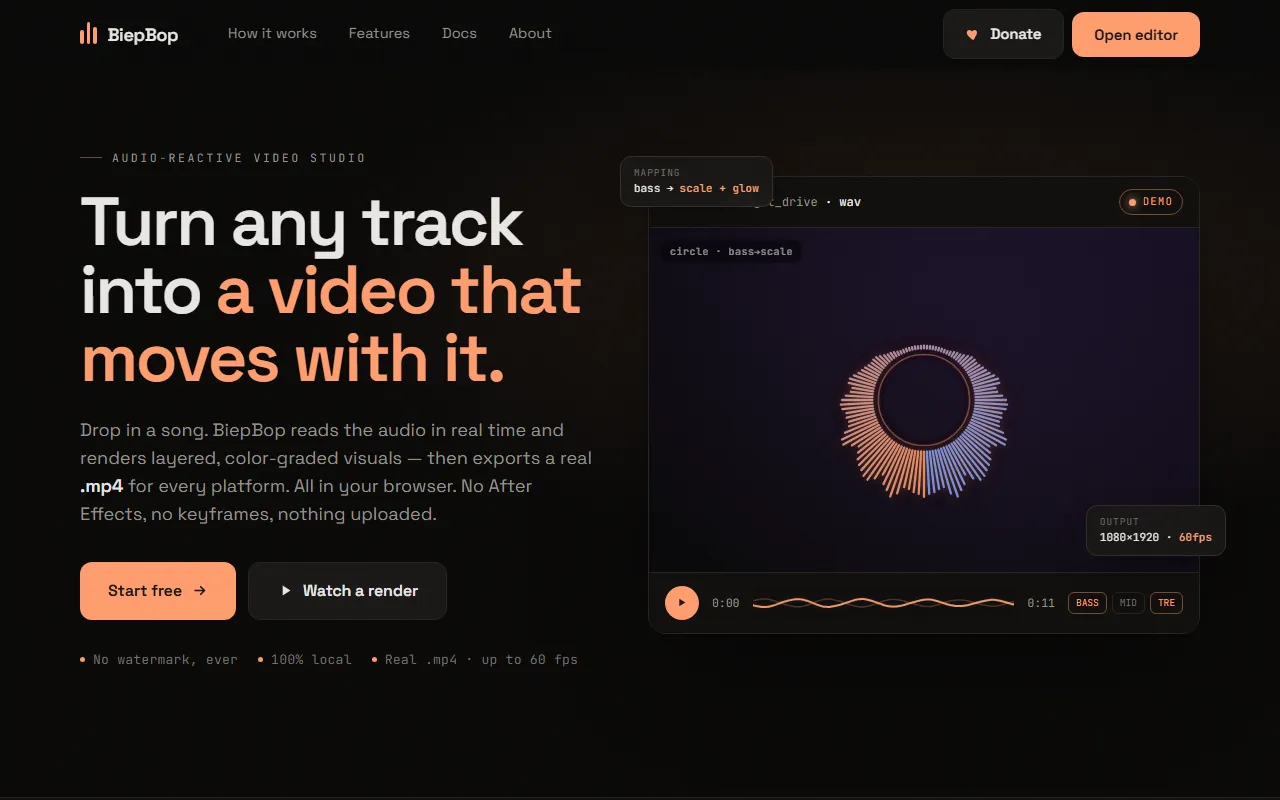Click the bold .mp4 word in description
The image size is (1280, 800).
click(x=102, y=487)
